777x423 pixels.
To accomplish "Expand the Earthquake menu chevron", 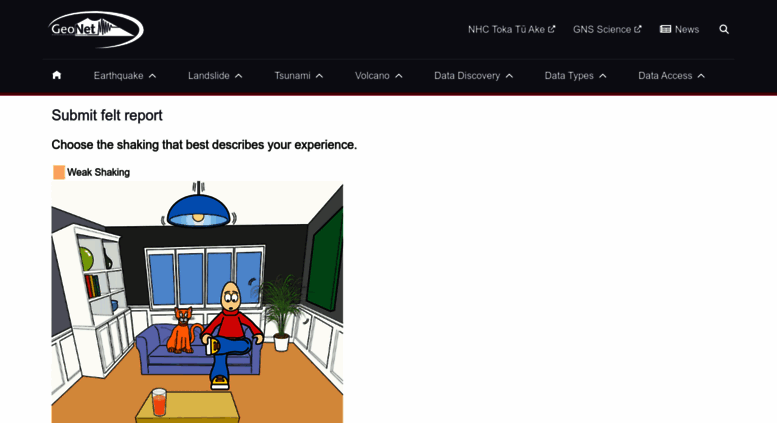I will tap(153, 76).
